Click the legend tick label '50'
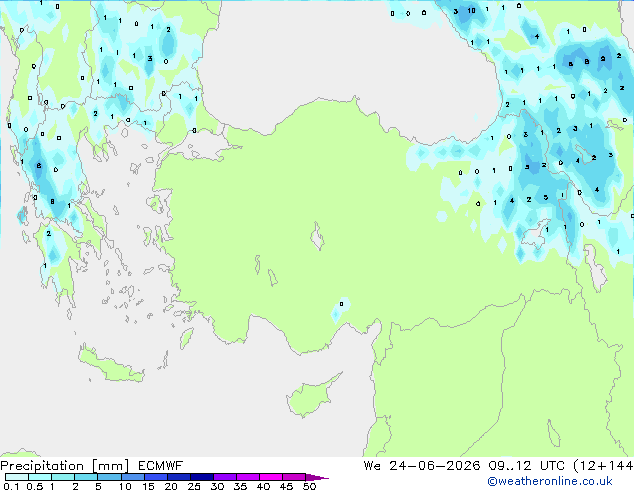Screen dimensions: 634x490 [x=309, y=486]
